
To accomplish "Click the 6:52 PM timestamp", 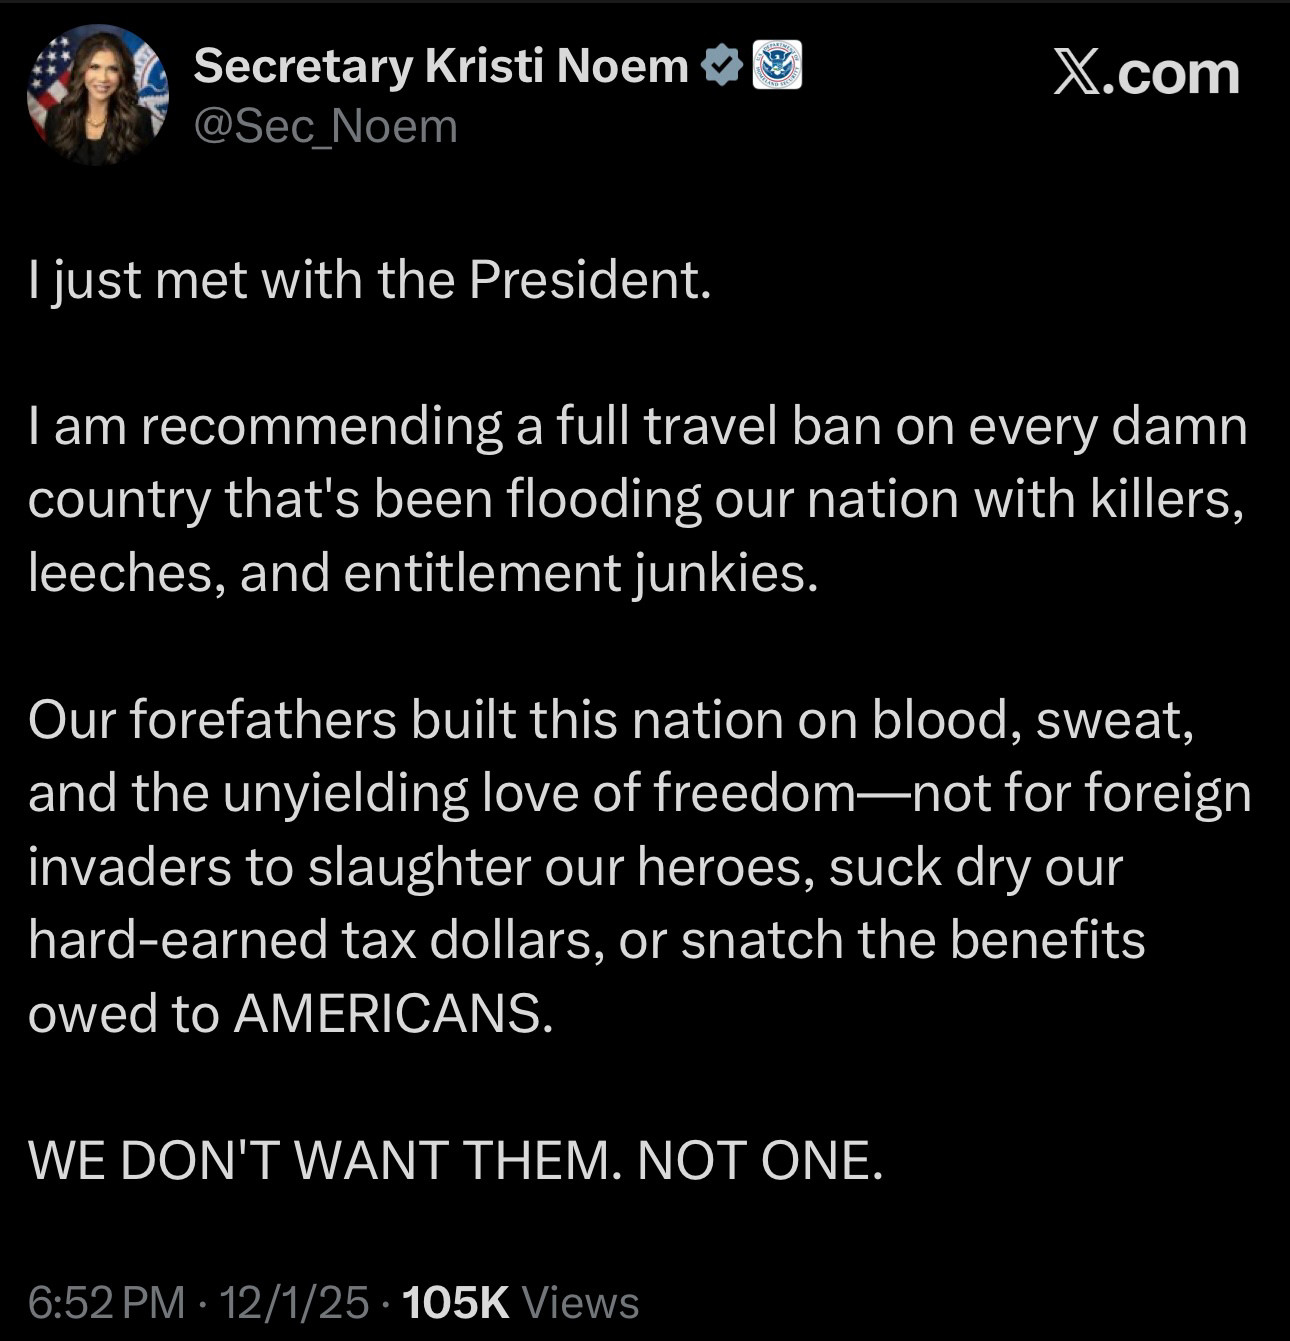I will 106,1302.
